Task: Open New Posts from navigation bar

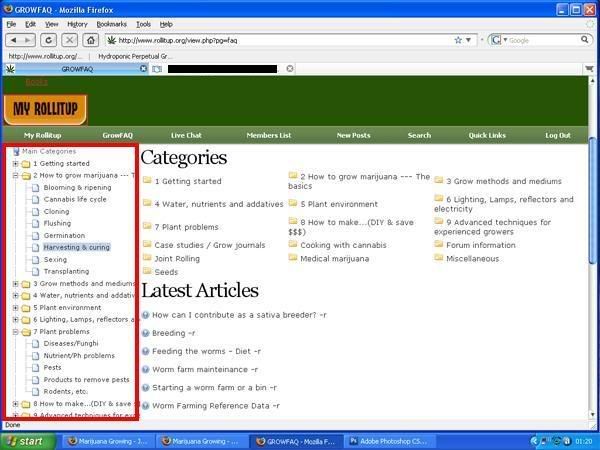Action: tap(353, 135)
